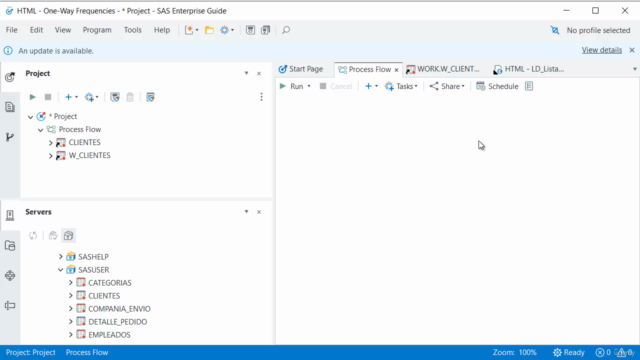This screenshot has height=360, width=640.
Task: Open the View menu
Action: coord(63,30)
